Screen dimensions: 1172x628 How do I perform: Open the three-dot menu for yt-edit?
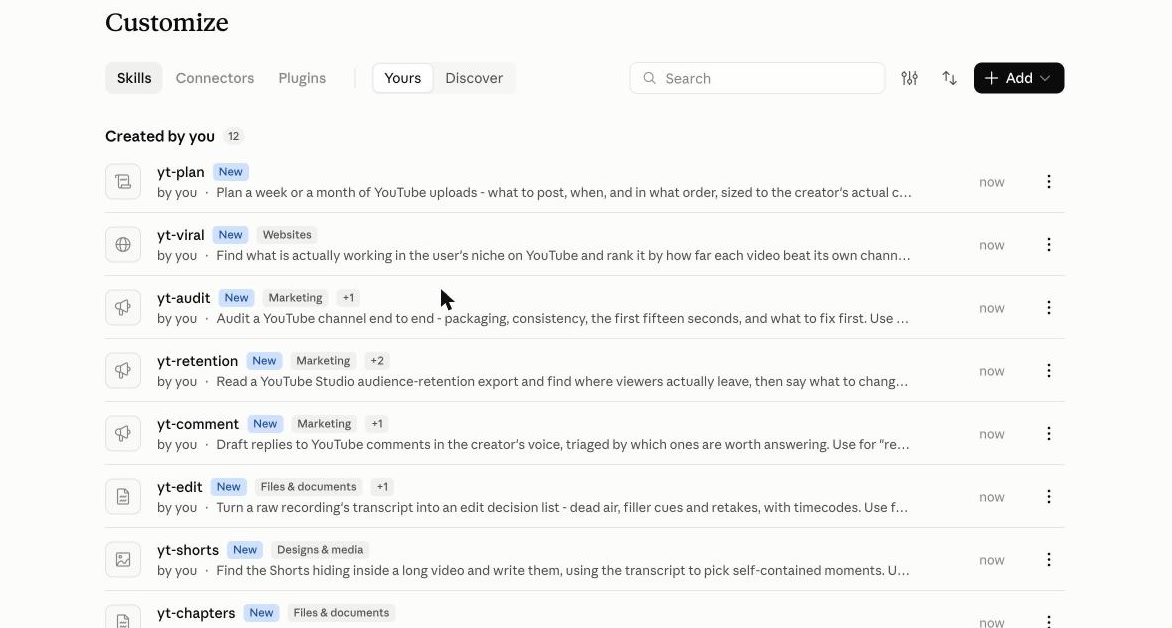tap(1049, 496)
